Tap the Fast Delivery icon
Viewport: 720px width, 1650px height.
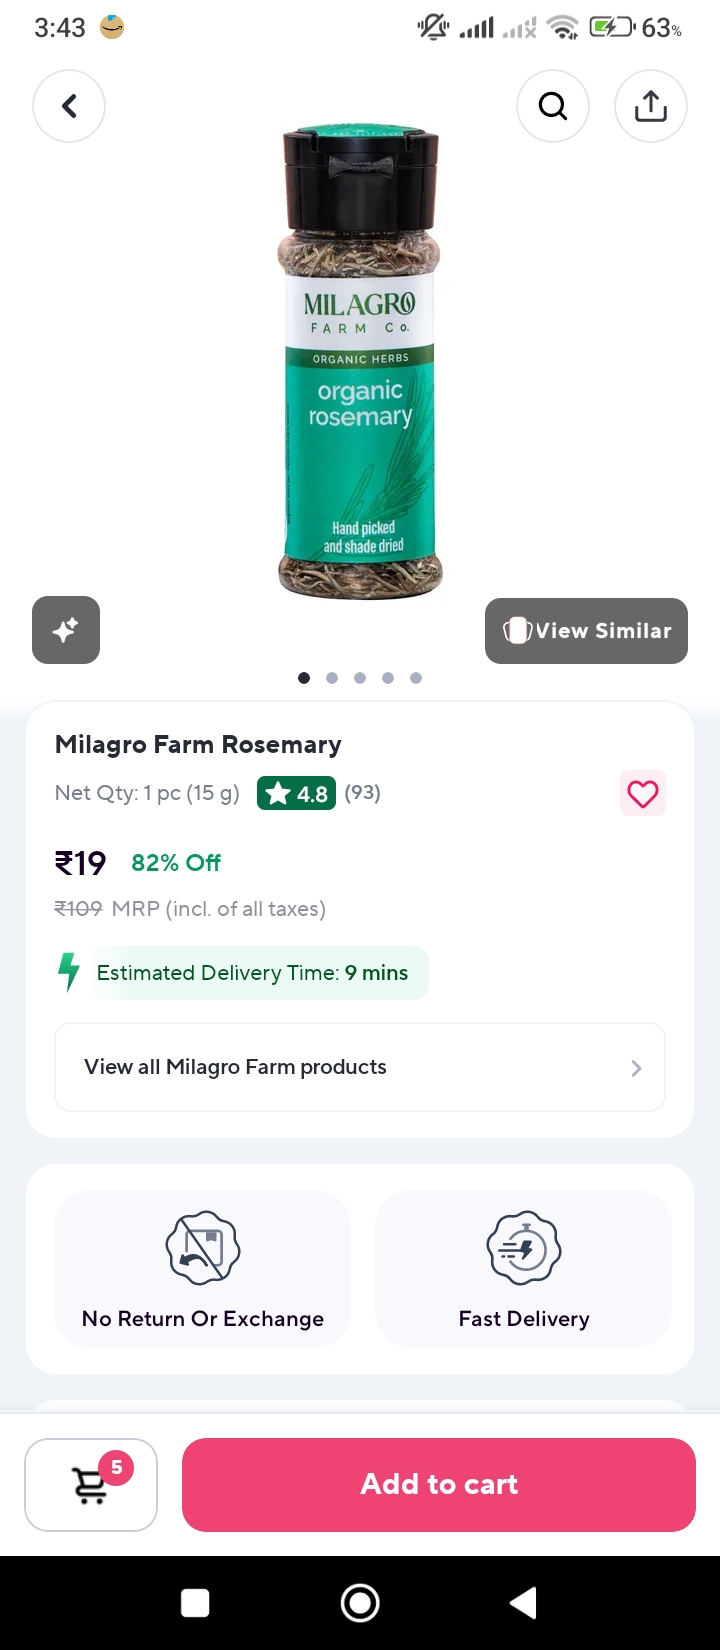(x=524, y=1248)
